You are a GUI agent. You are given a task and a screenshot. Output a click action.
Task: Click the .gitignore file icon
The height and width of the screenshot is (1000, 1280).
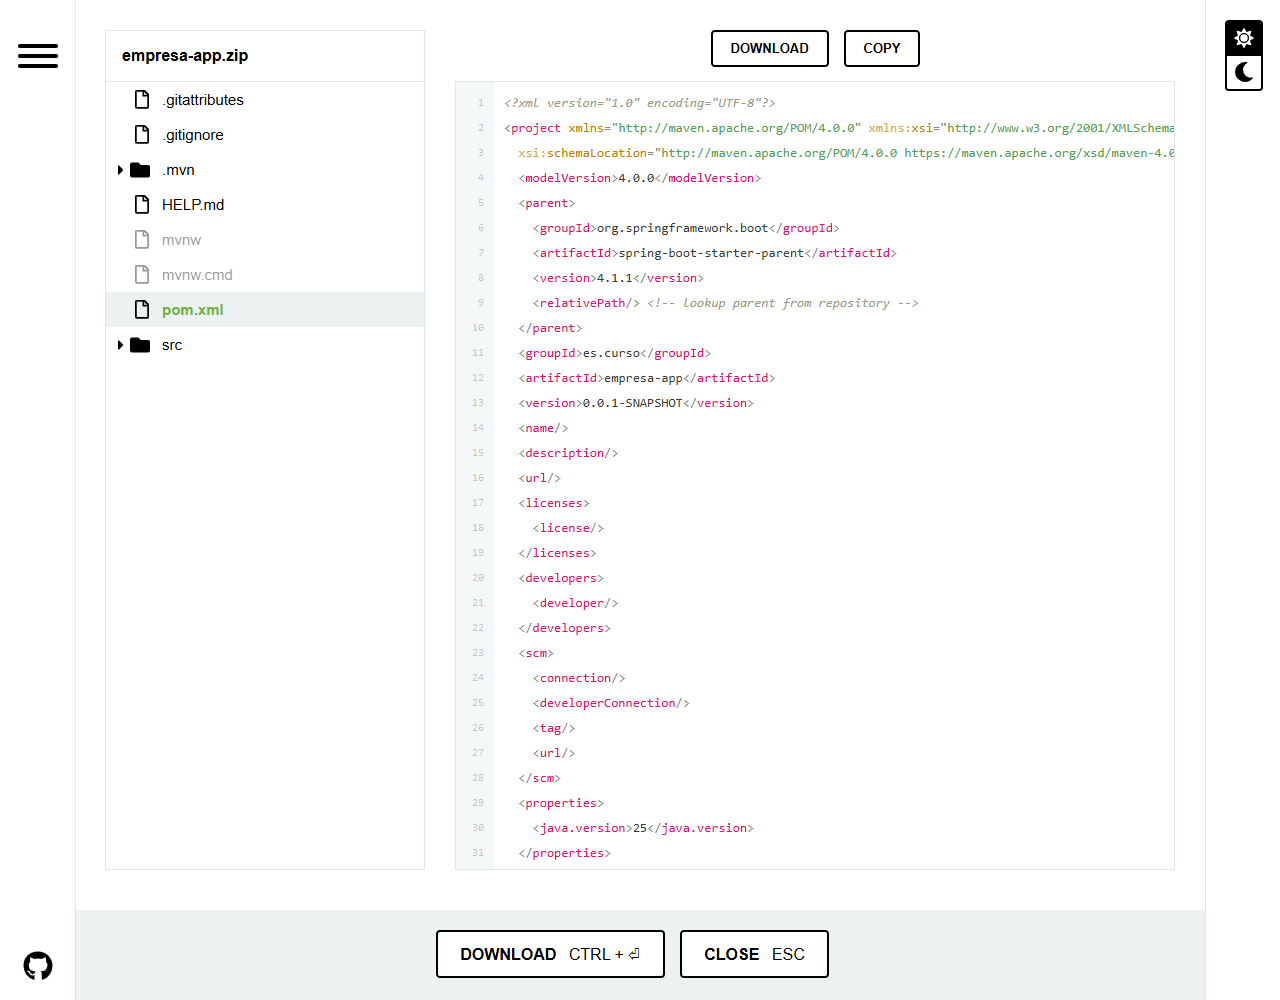point(142,135)
